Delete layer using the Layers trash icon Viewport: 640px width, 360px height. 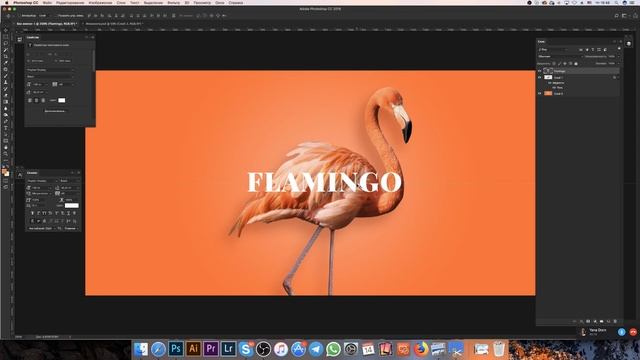pos(615,321)
